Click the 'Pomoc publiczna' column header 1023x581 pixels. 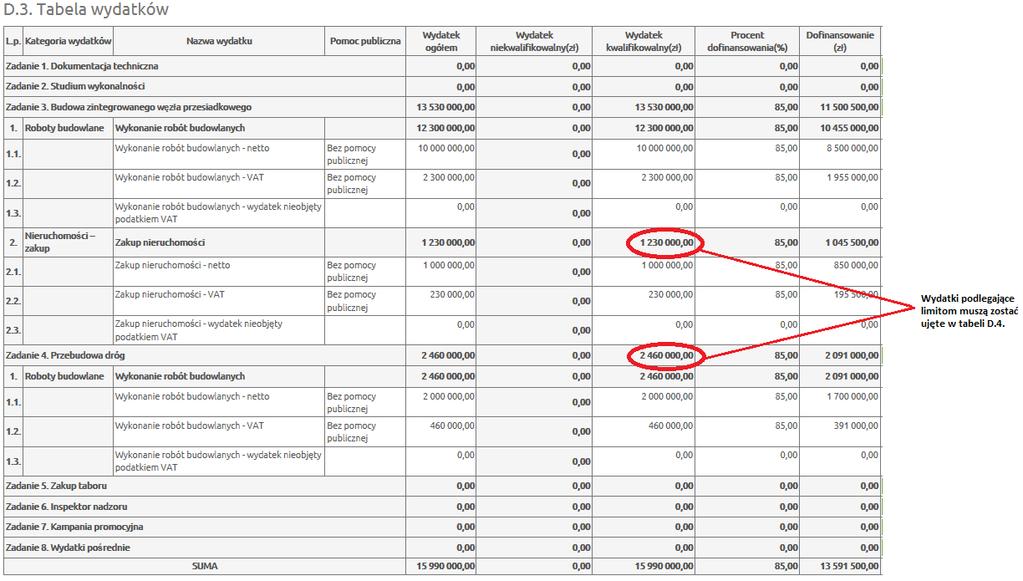pyautogui.click(x=365, y=41)
